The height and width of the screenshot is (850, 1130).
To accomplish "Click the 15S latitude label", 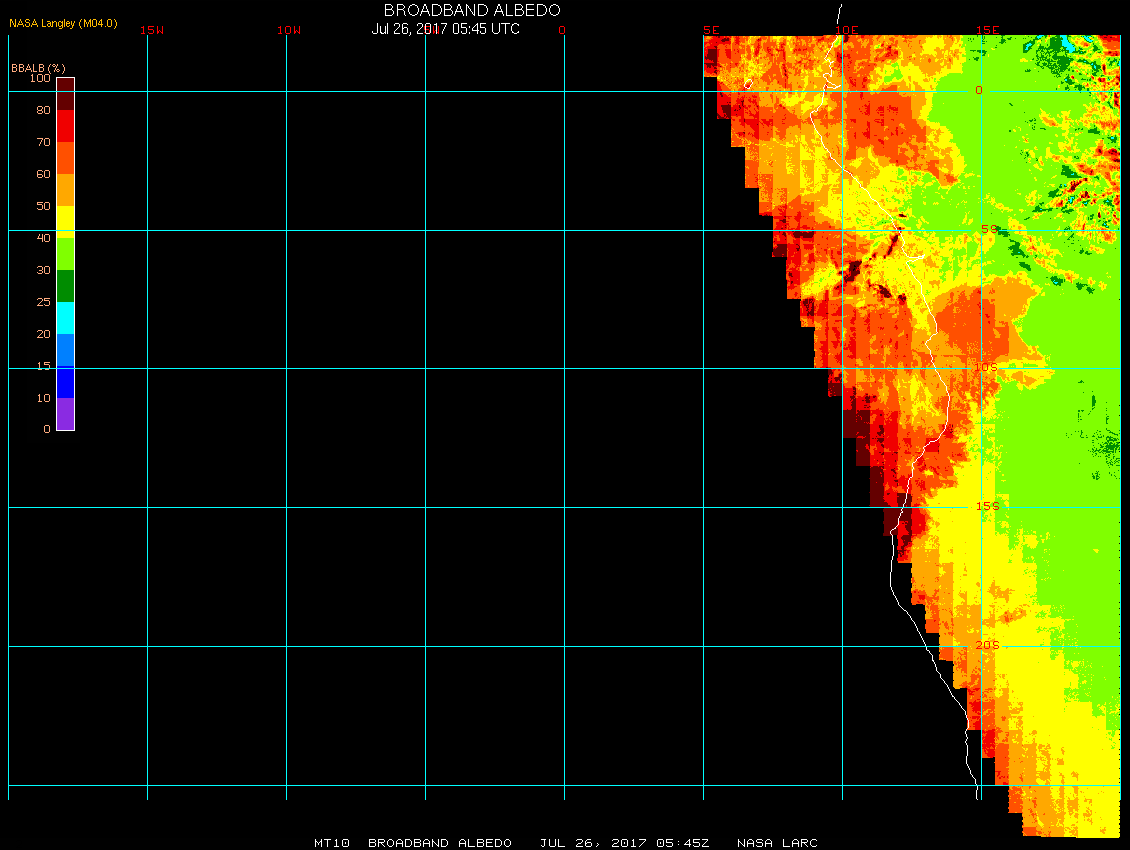I will point(986,507).
